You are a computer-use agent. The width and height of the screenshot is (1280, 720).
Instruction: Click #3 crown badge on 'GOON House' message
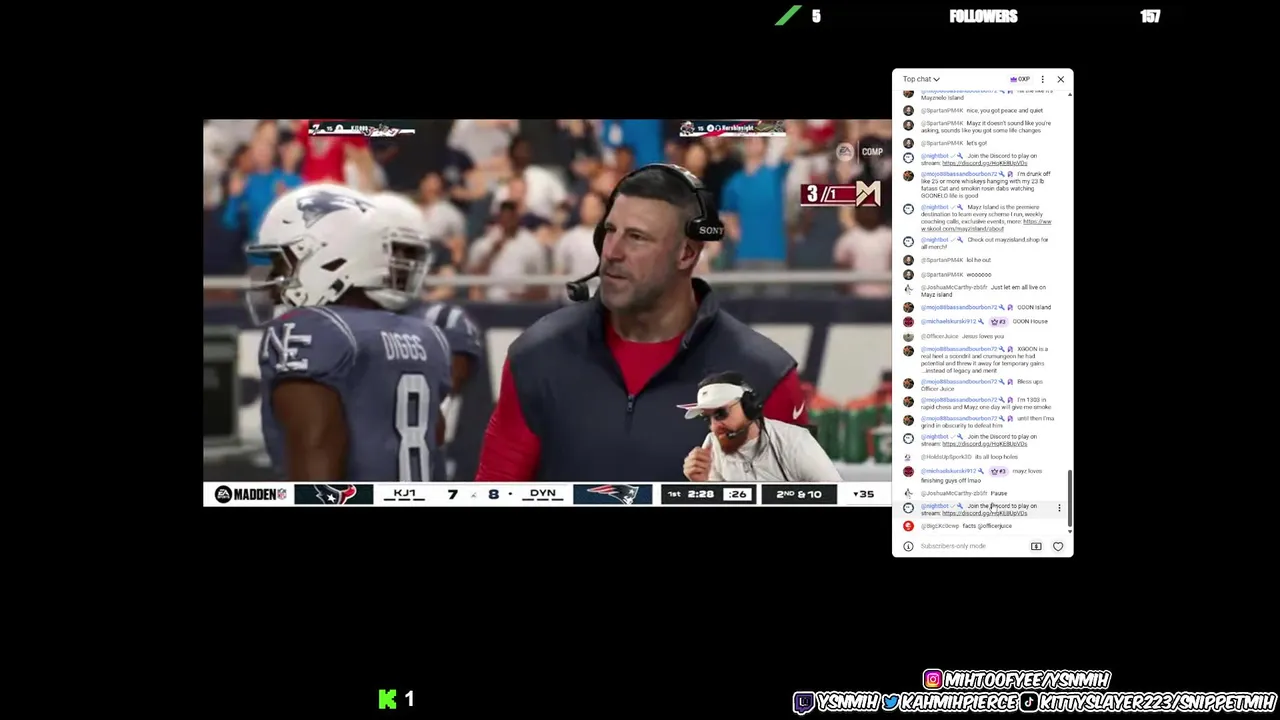[x=998, y=322]
